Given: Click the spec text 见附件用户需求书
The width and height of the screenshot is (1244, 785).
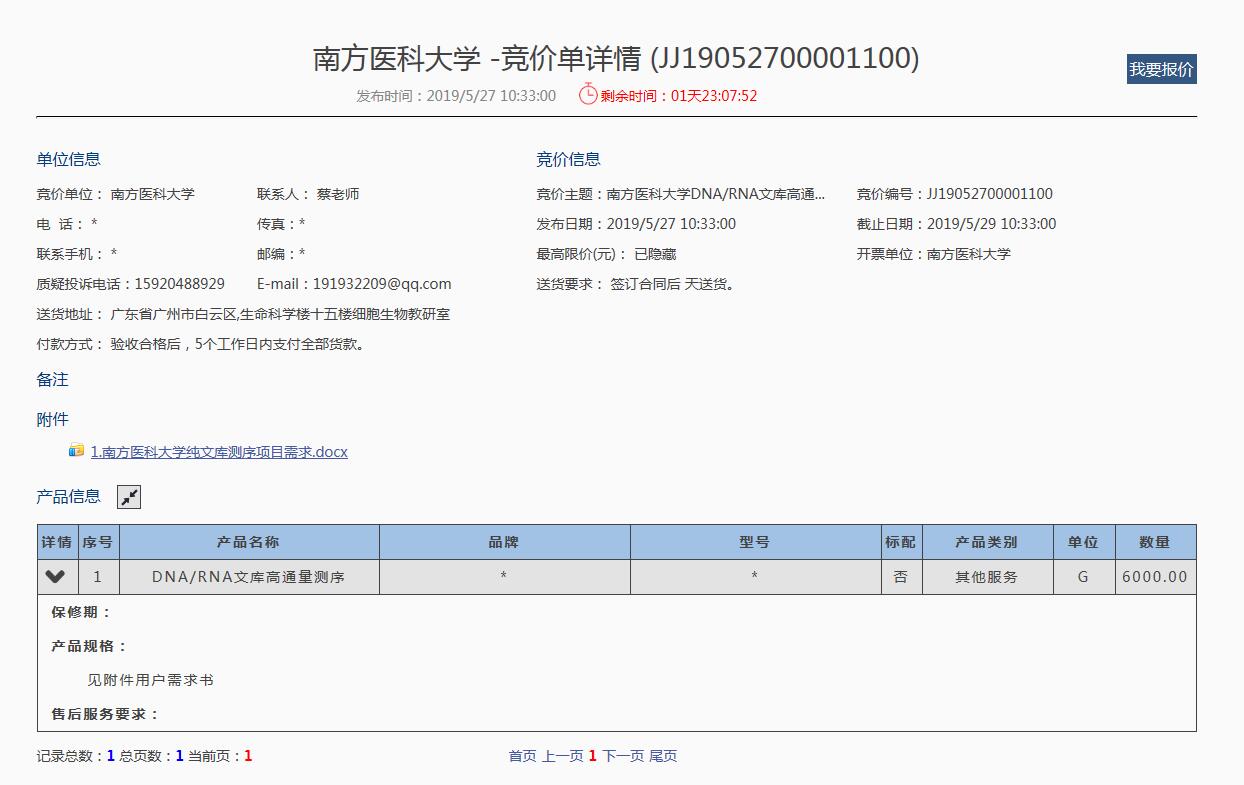Looking at the screenshot, I should 151,680.
